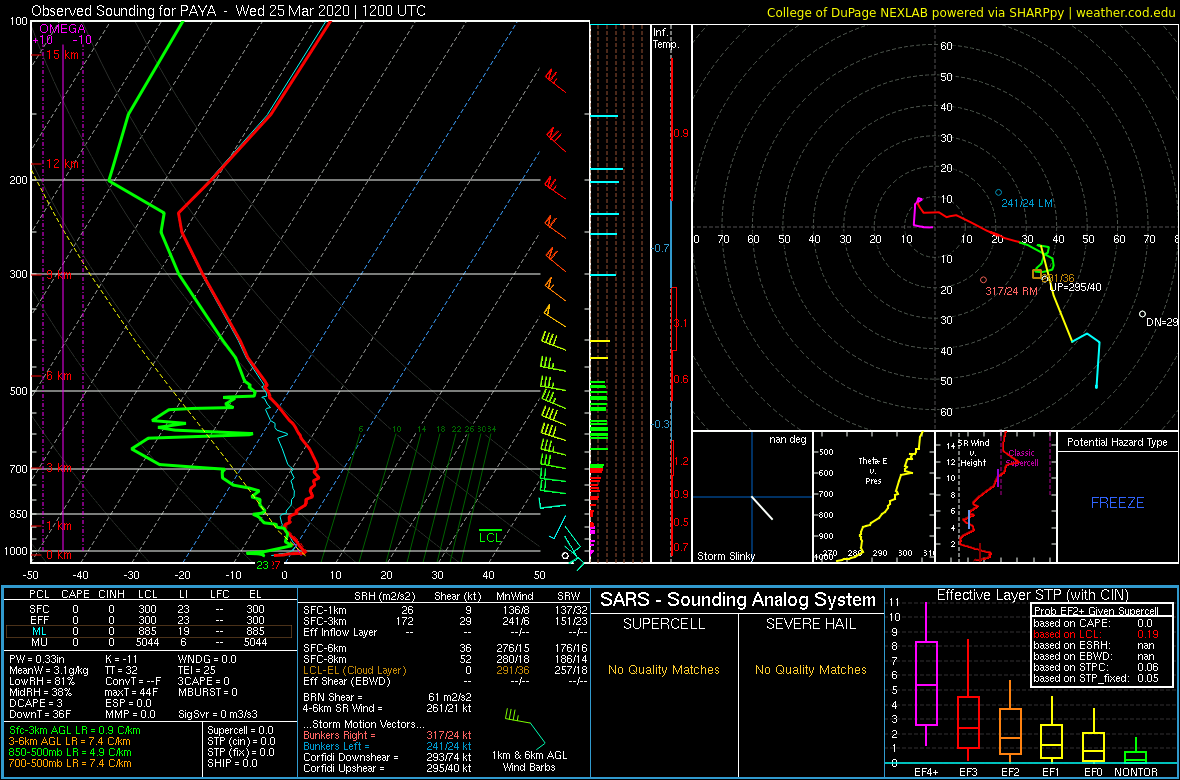The height and width of the screenshot is (780, 1180).
Task: Click the SHIP = 0.0 parameter
Action: click(x=233, y=763)
